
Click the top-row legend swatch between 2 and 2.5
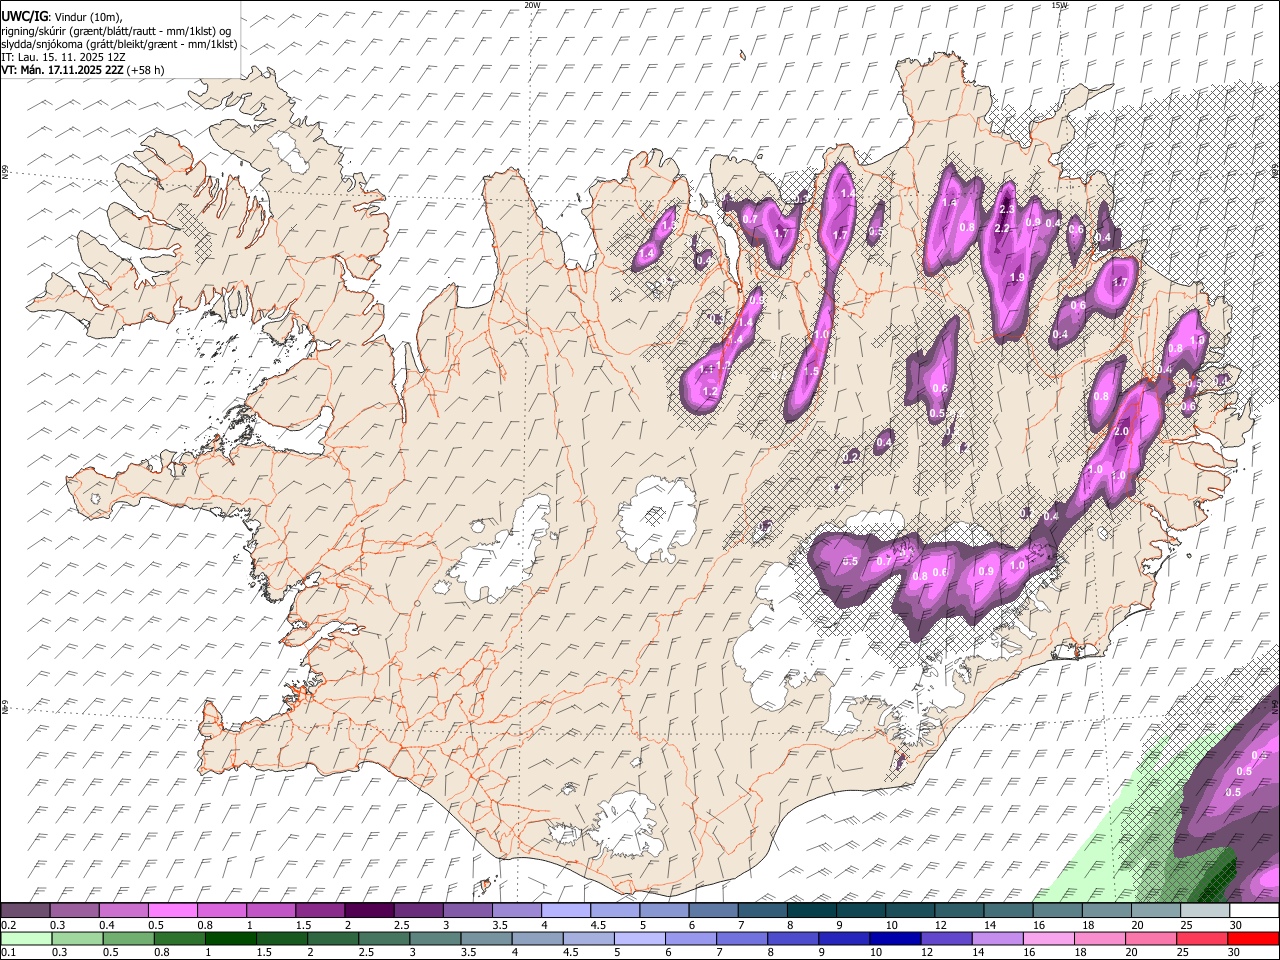369,911
